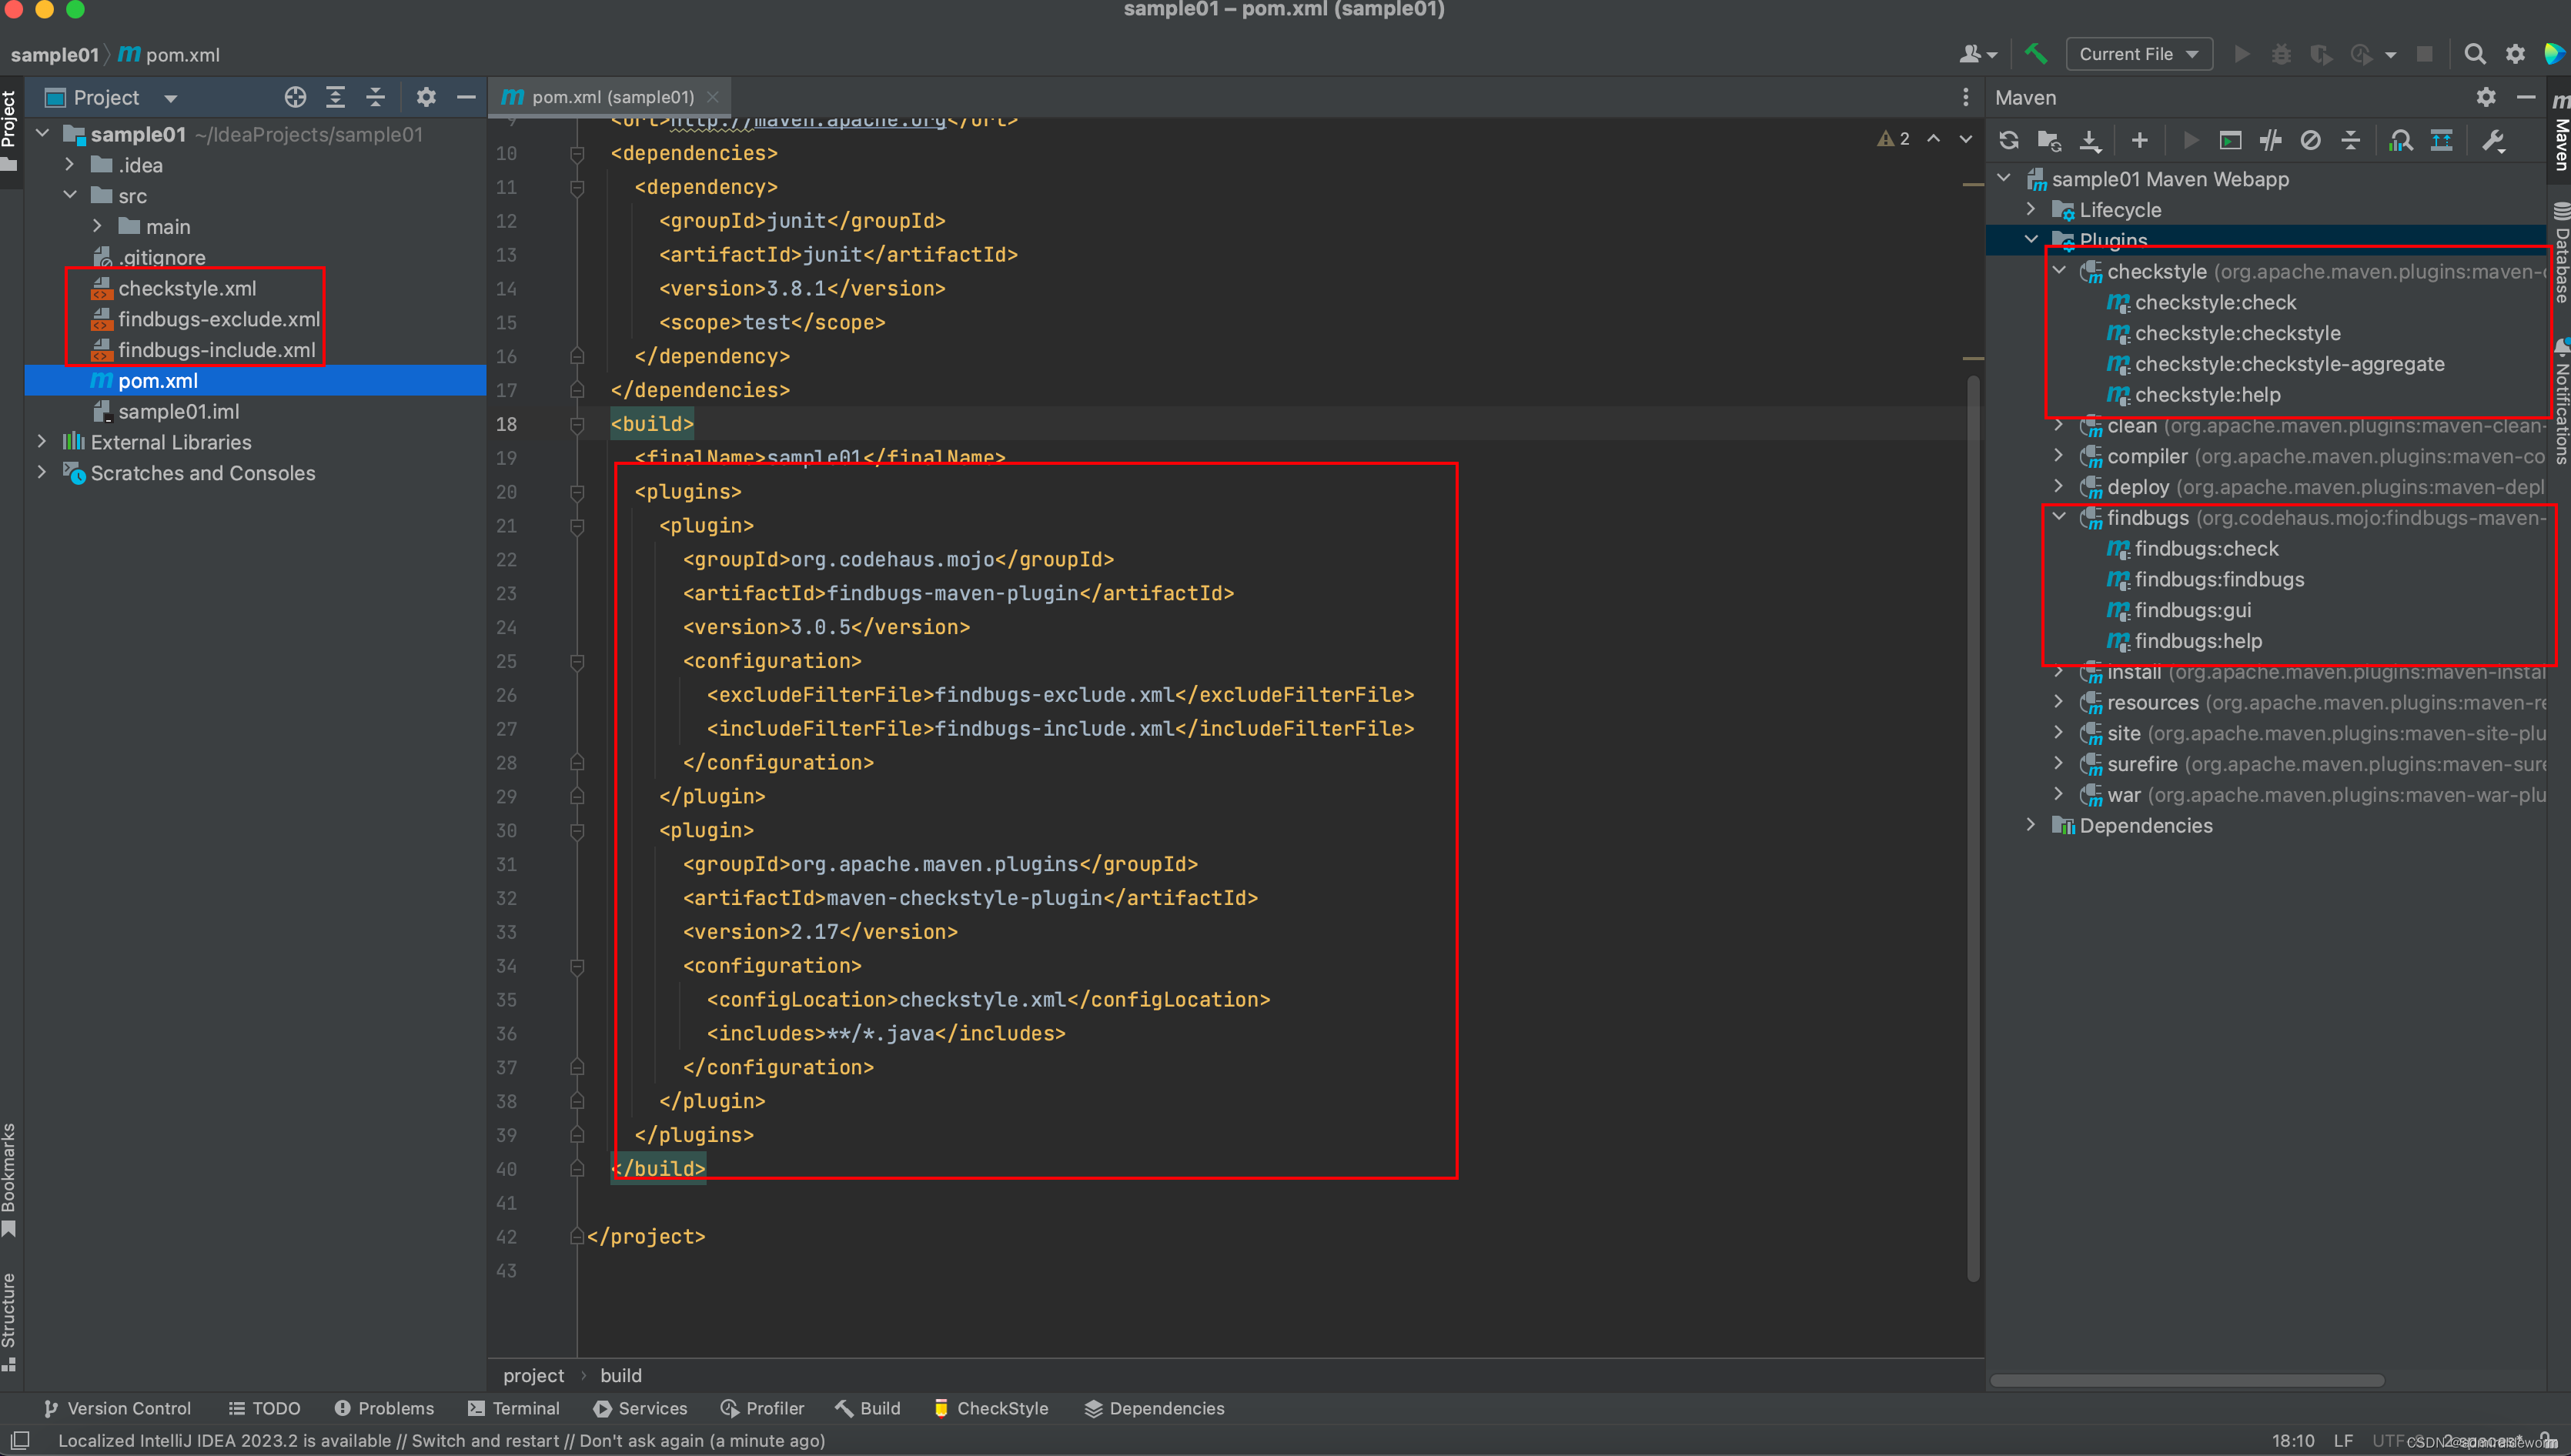This screenshot has width=2571, height=1456.
Task: Open the Build tool window
Action: click(868, 1408)
